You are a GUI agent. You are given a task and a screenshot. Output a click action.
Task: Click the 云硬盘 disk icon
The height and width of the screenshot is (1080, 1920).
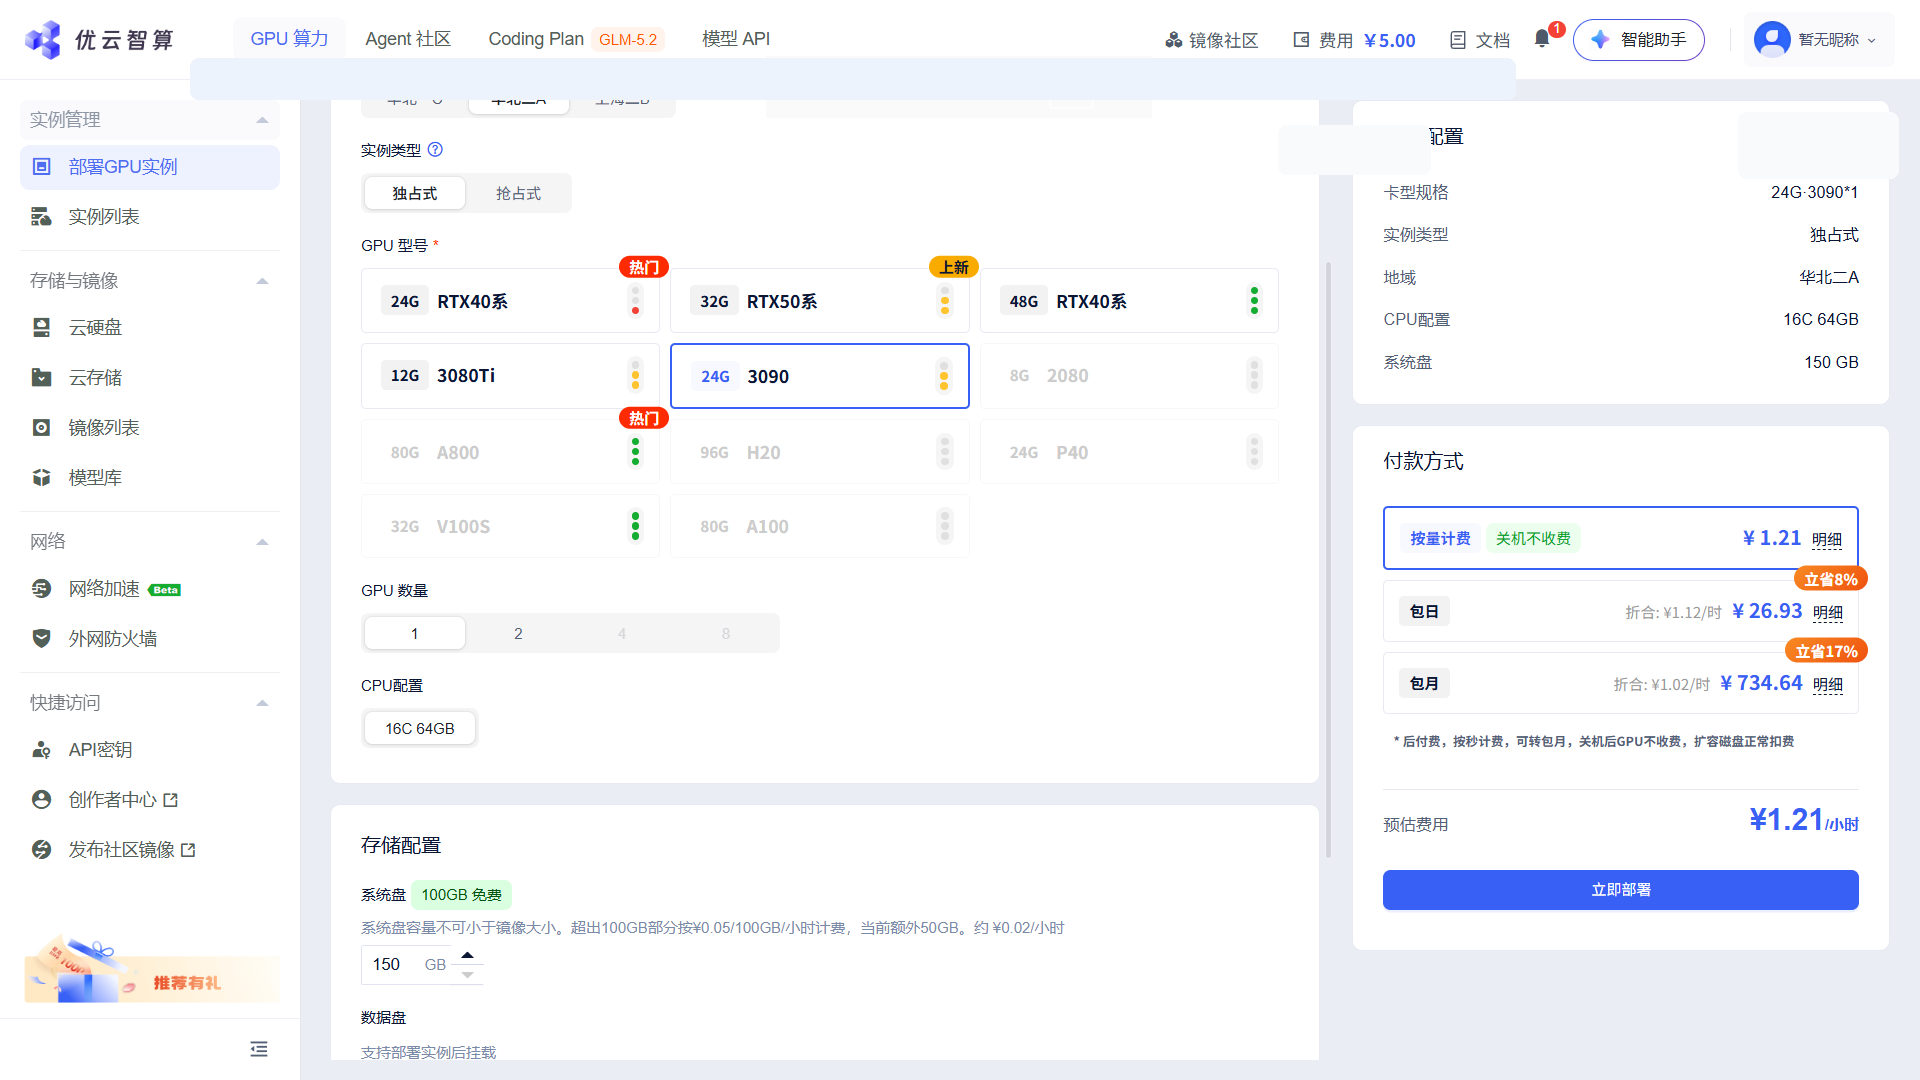coord(42,328)
